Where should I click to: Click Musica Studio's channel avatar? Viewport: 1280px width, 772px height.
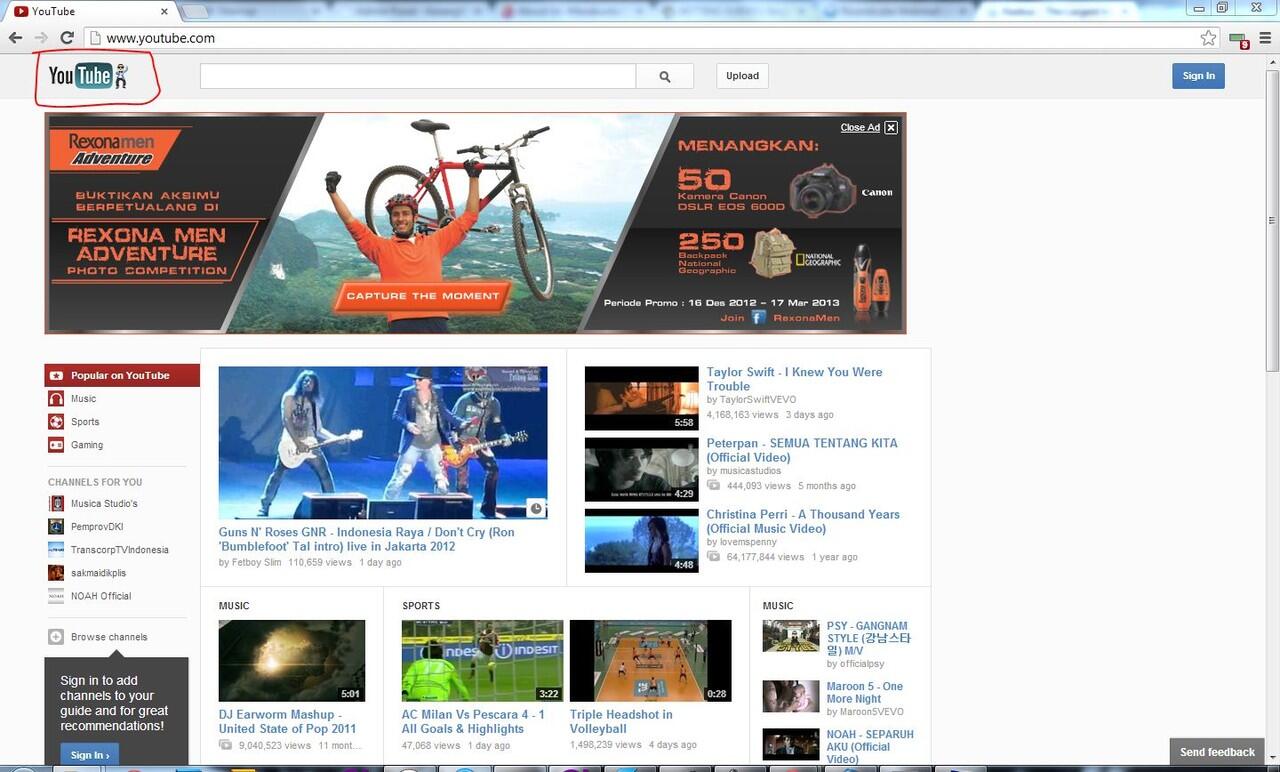(56, 503)
